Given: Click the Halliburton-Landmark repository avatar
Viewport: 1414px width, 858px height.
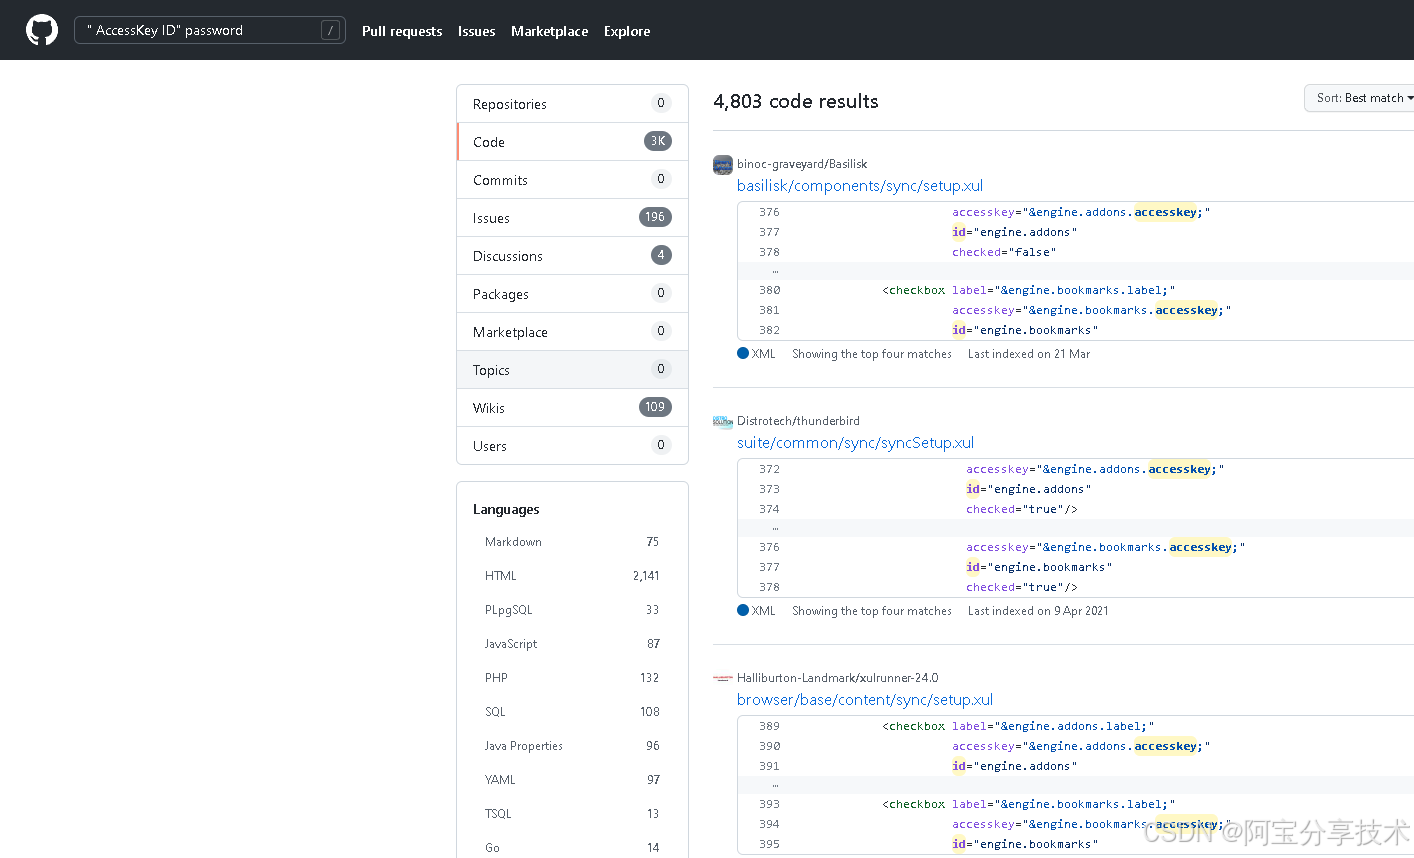Looking at the screenshot, I should pos(723,678).
